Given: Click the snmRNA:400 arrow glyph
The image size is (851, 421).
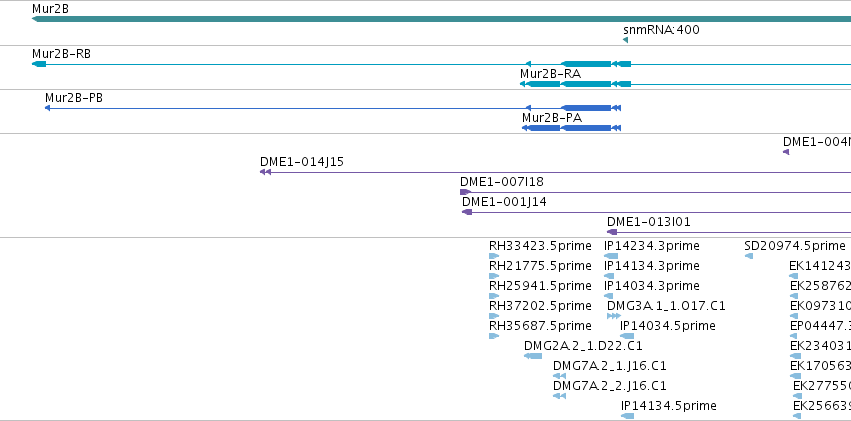Looking at the screenshot, I should coord(625,40).
